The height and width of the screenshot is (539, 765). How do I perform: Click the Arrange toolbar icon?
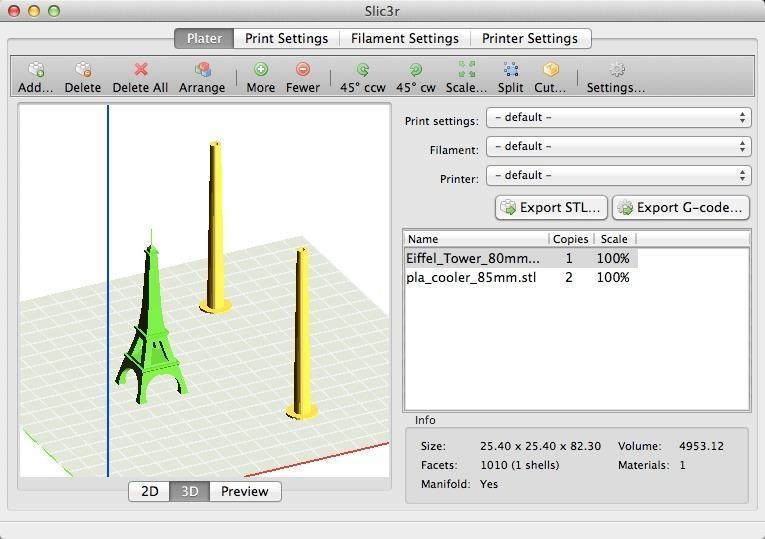pos(202,70)
